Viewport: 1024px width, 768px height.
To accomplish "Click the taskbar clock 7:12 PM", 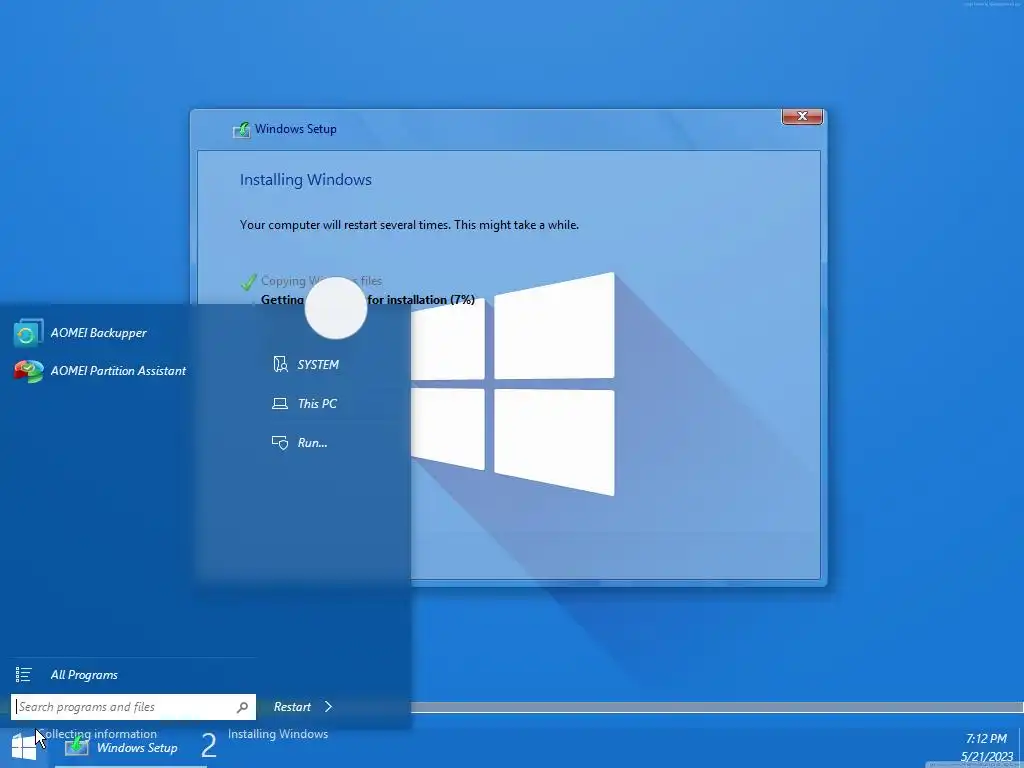I will (986, 739).
